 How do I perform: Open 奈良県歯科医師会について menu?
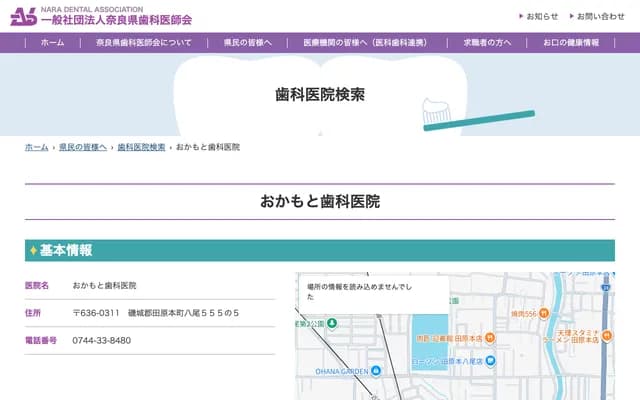click(x=144, y=42)
